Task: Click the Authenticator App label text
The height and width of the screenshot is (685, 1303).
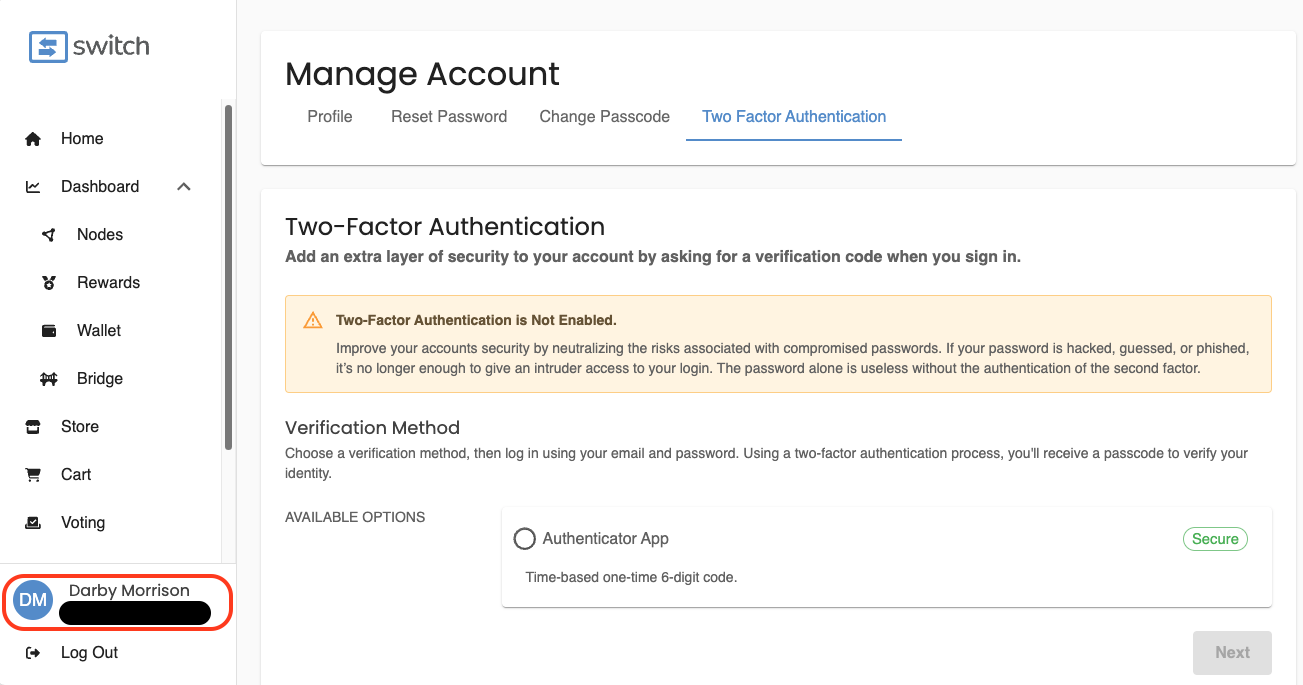Action: coord(605,539)
